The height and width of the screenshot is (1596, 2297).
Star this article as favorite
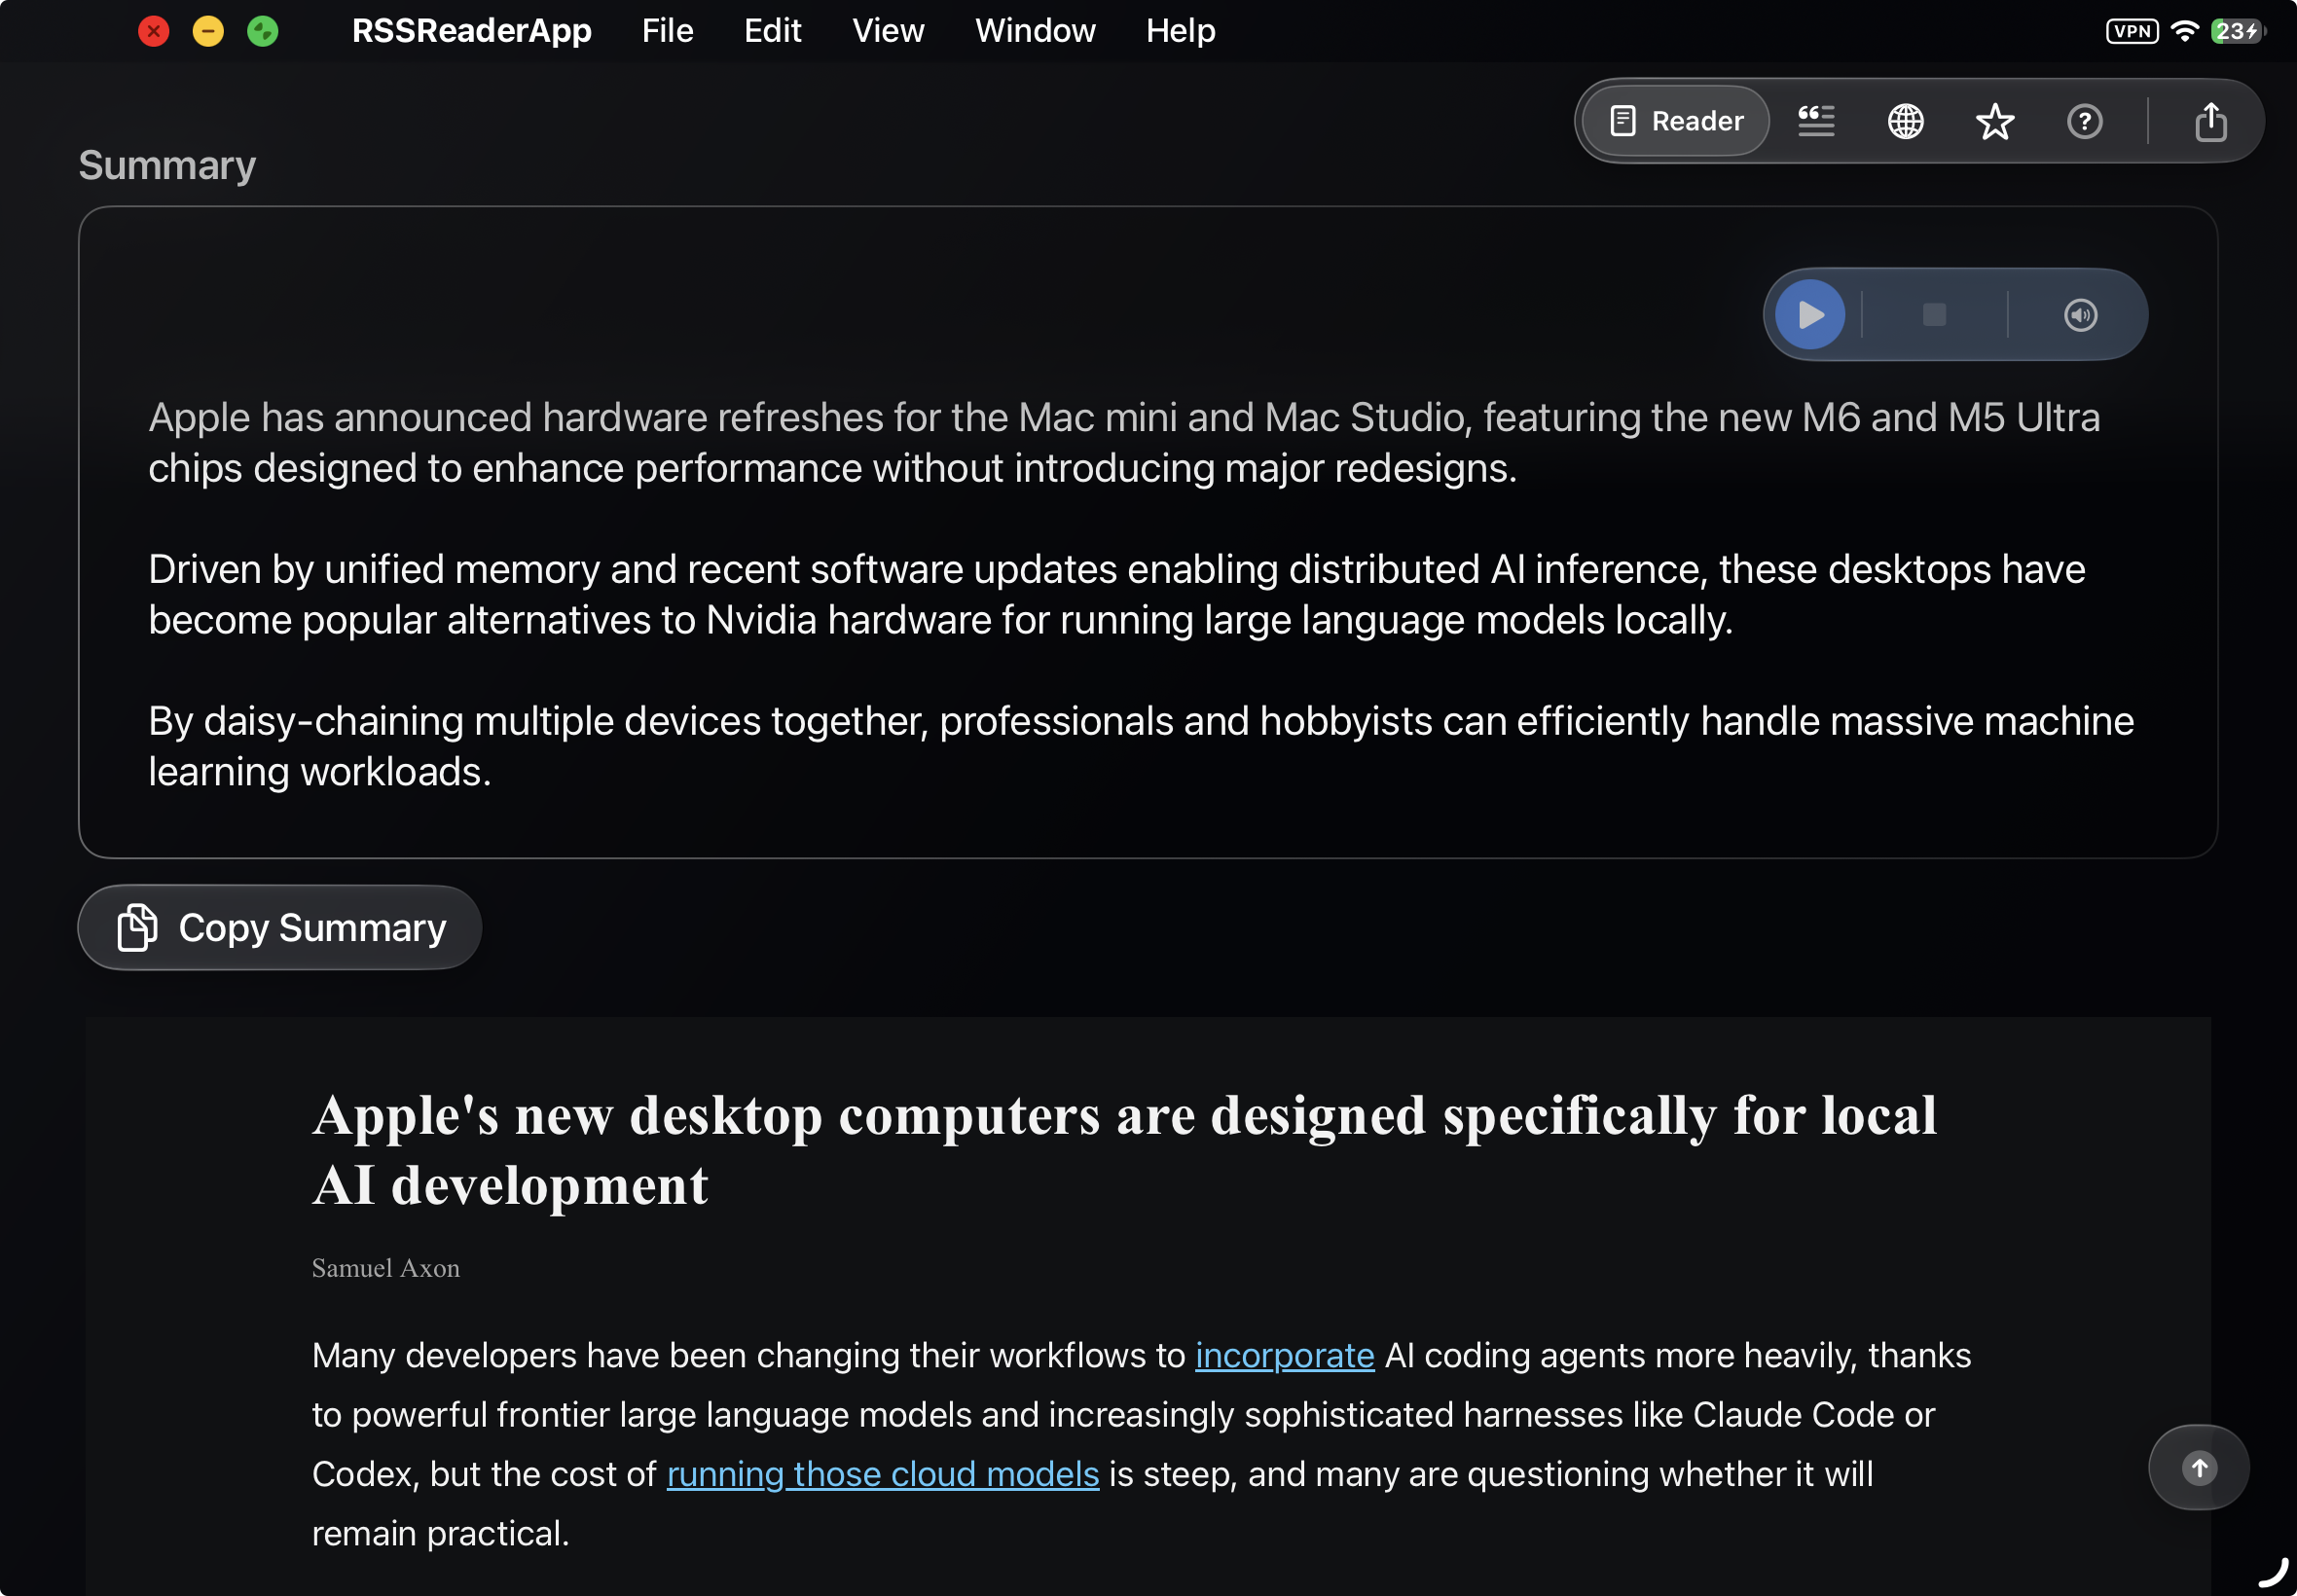(x=1995, y=121)
